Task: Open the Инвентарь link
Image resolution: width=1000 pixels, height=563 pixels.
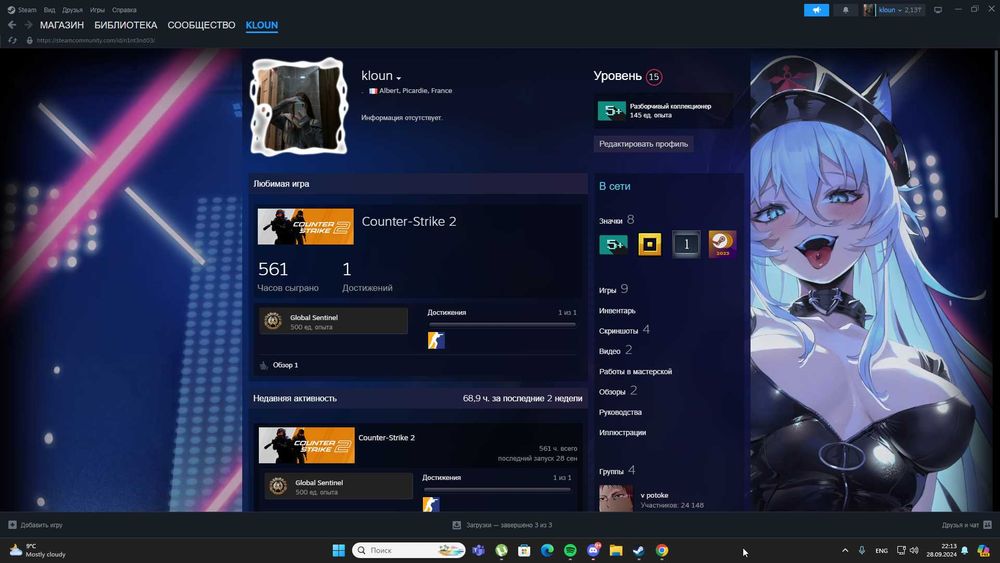Action: [617, 311]
